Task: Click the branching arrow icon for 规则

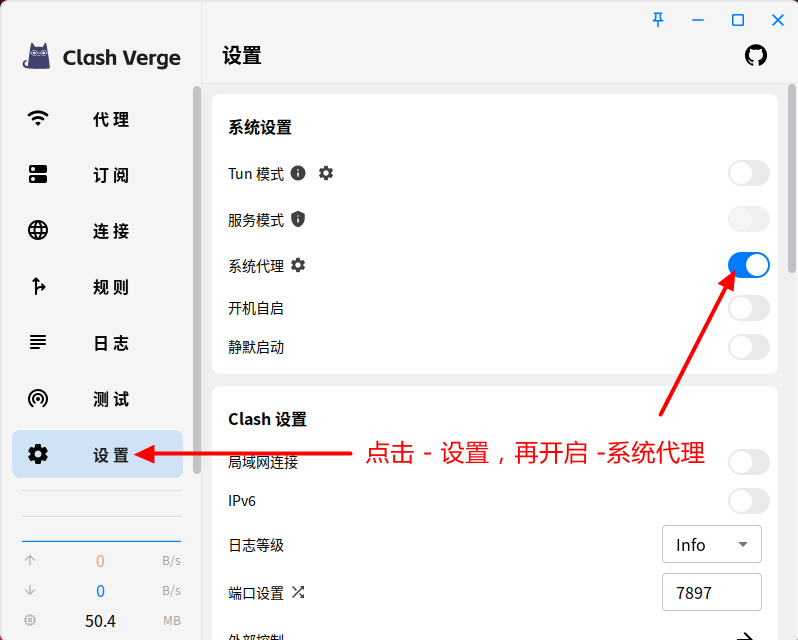Action: click(39, 286)
